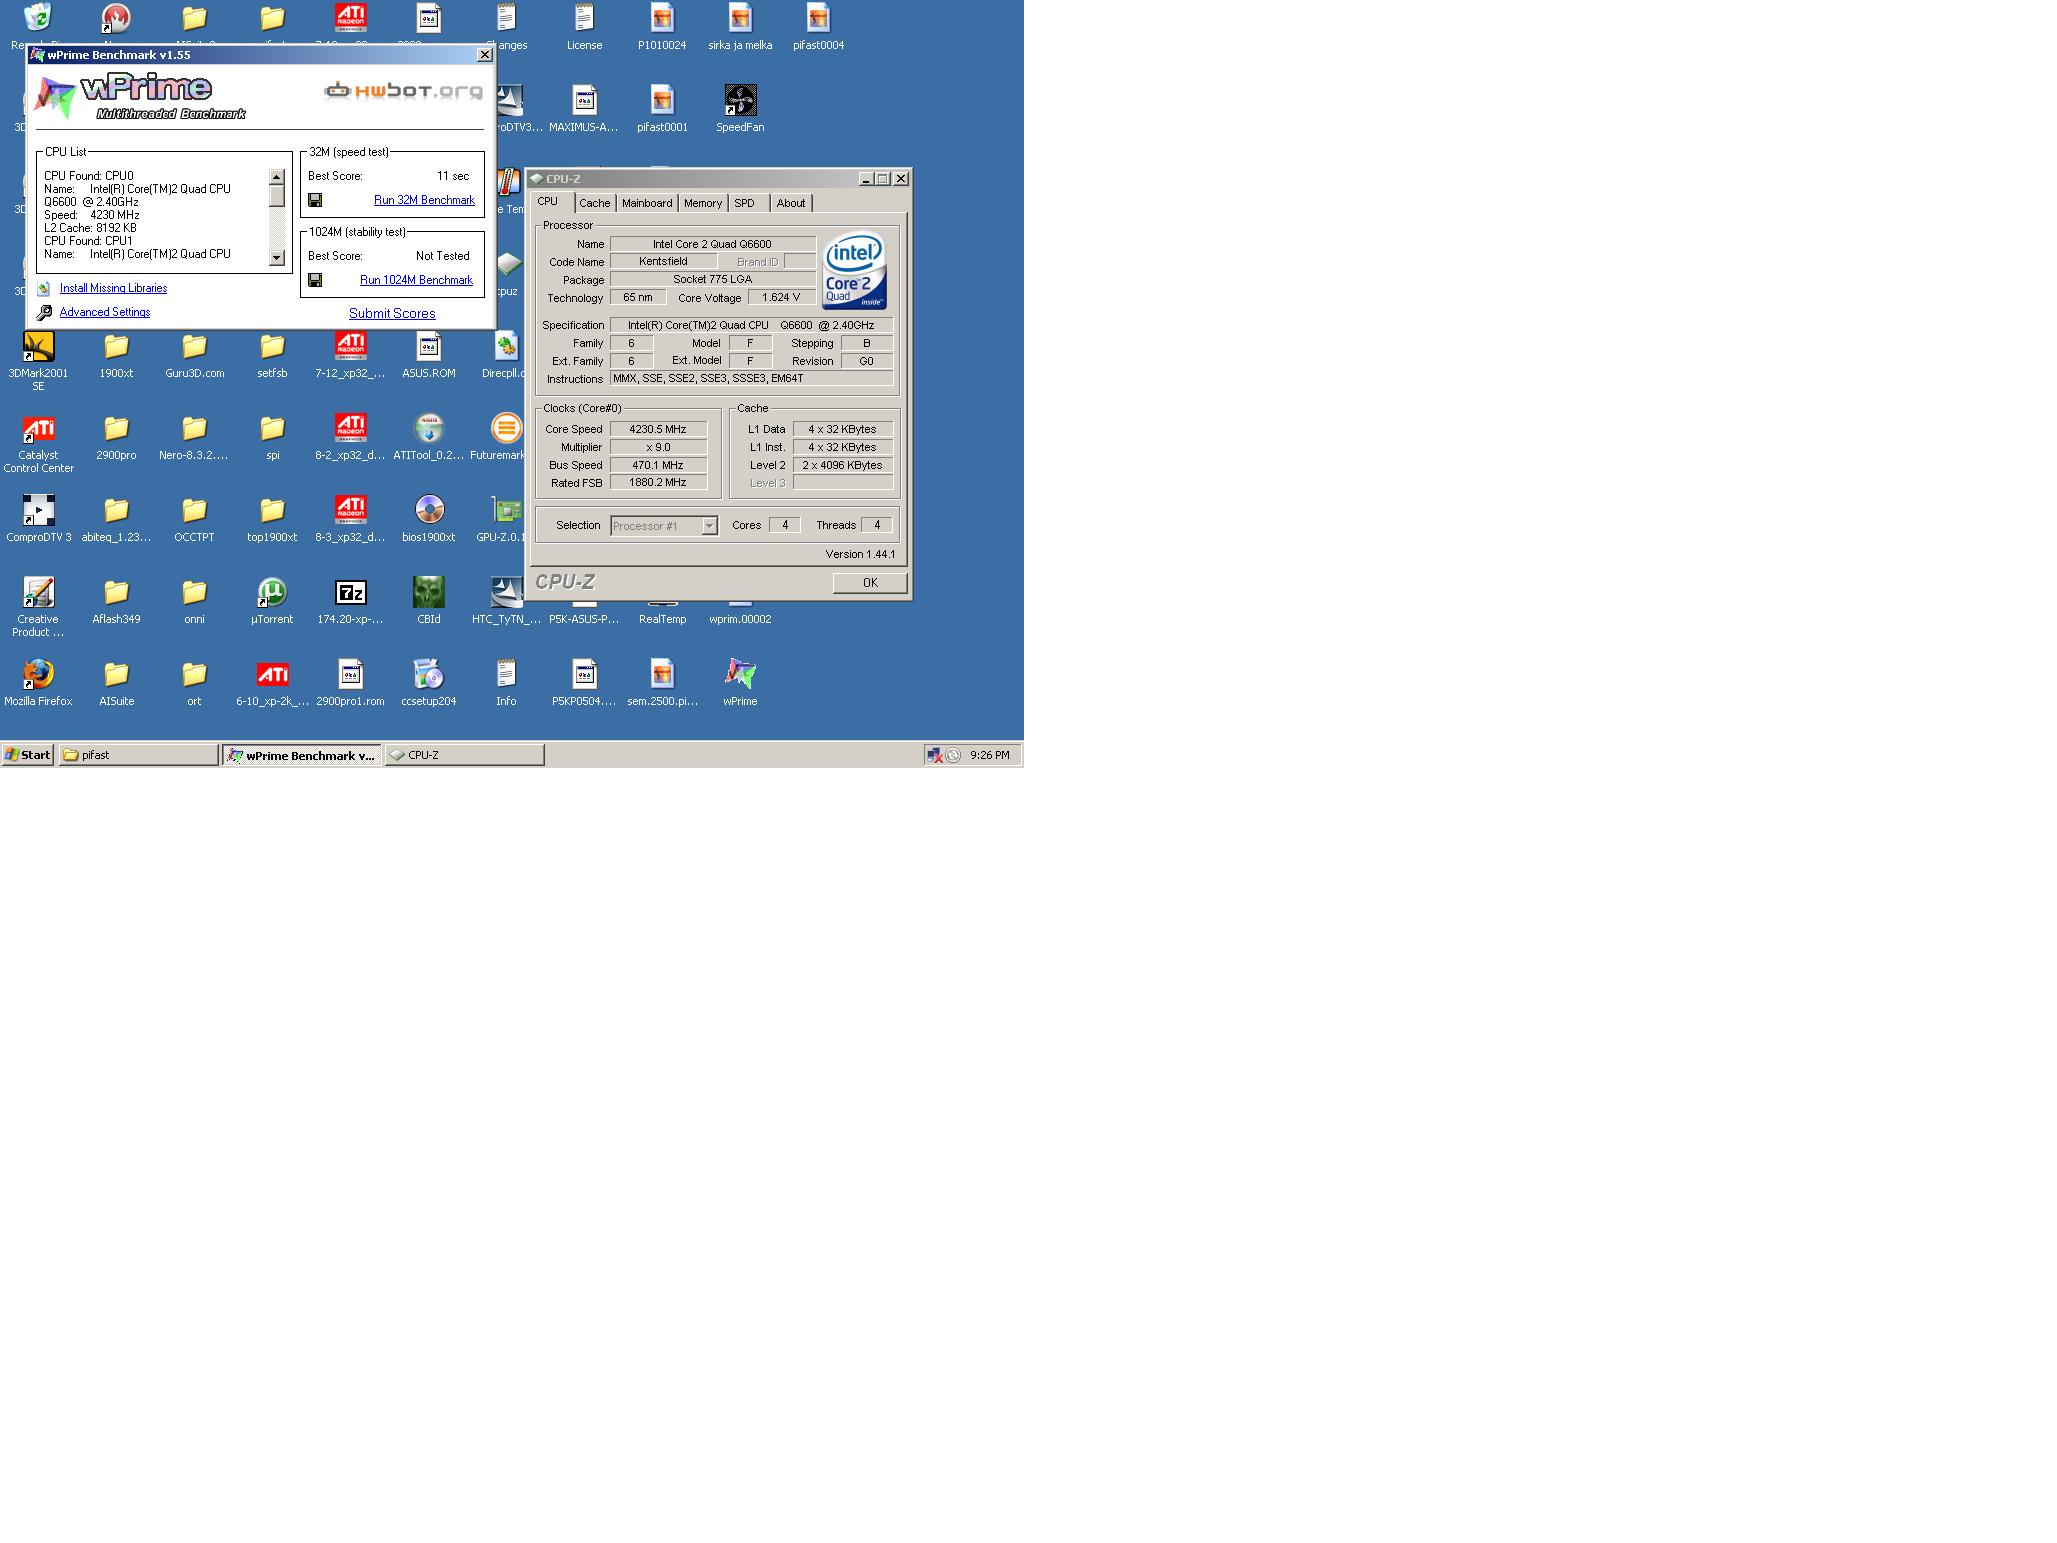The height and width of the screenshot is (1543, 2057).
Task: Click Core Speed value 4230.5 MHz
Action: (658, 429)
